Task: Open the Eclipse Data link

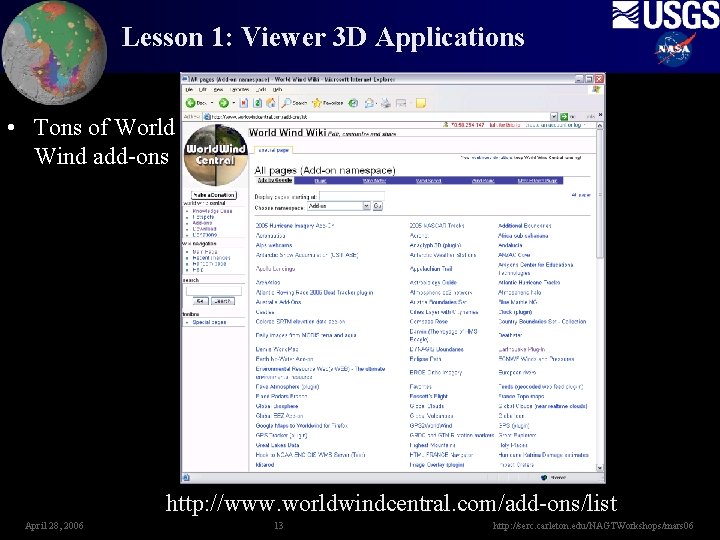Action: (425, 359)
